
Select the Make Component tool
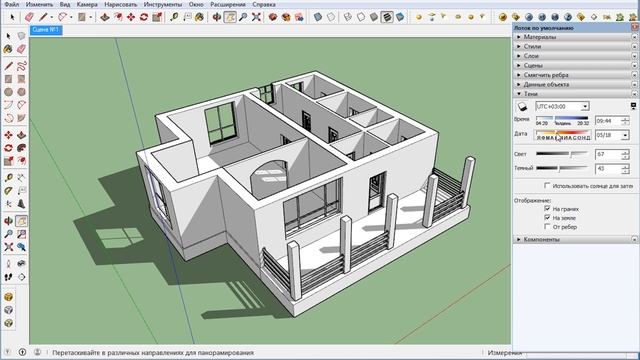pos(22,36)
